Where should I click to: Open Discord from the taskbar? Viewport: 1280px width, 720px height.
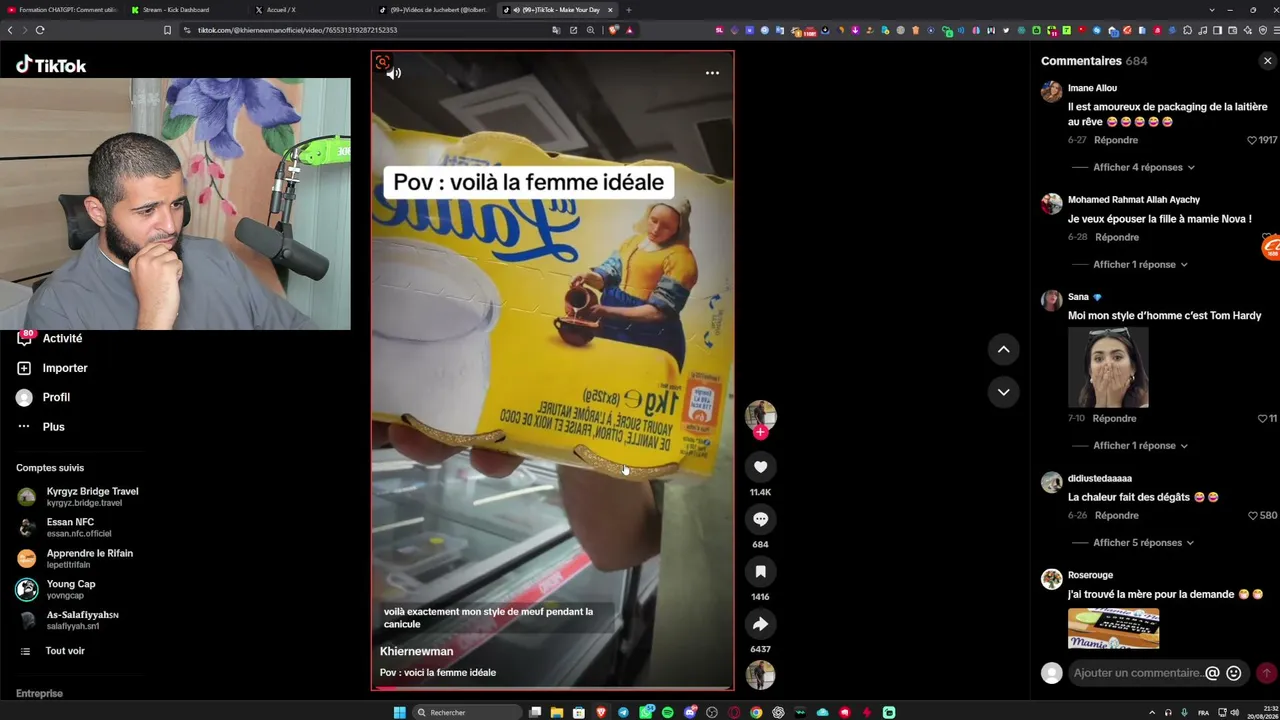pos(690,712)
